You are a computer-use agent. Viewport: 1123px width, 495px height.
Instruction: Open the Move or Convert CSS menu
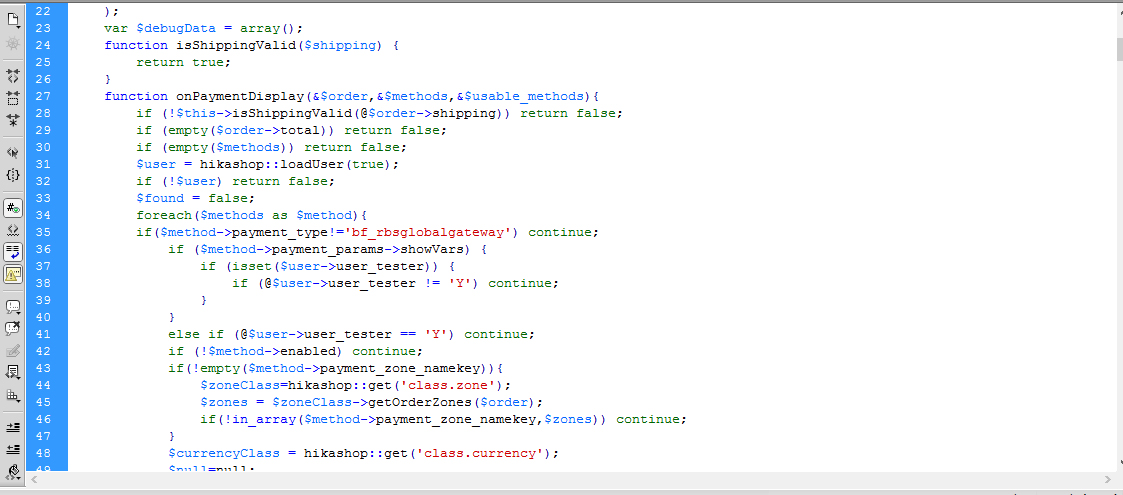(x=13, y=395)
